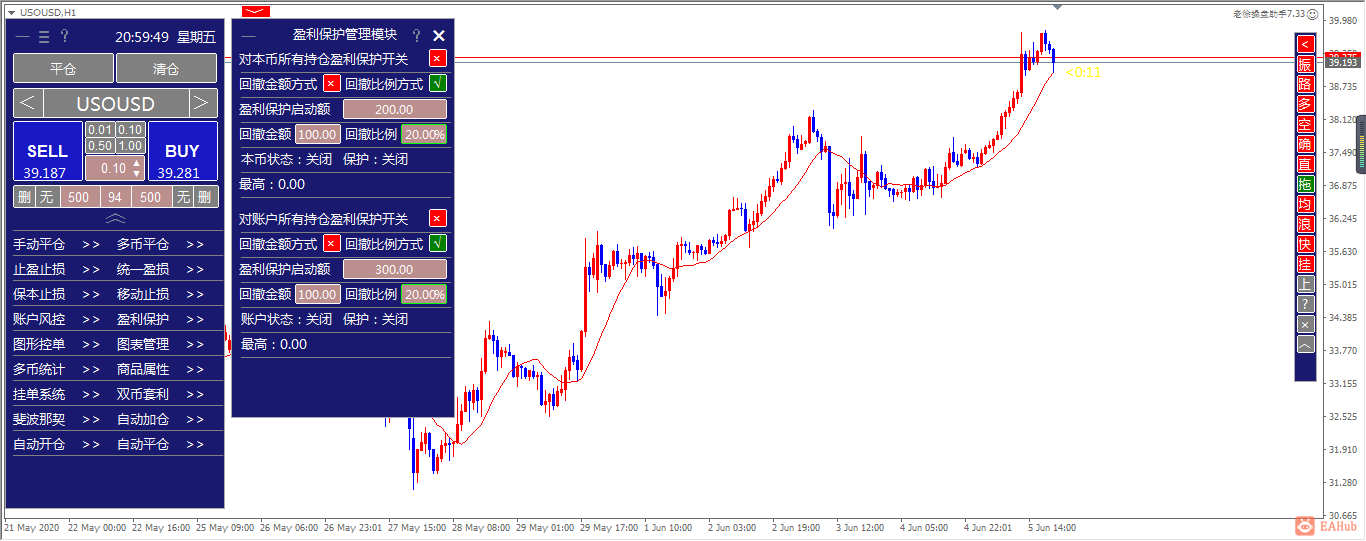The image size is (1366, 541).
Task: Toggle 回撤比例方式 green check in the 本币 section
Action: pyautogui.click(x=437, y=83)
